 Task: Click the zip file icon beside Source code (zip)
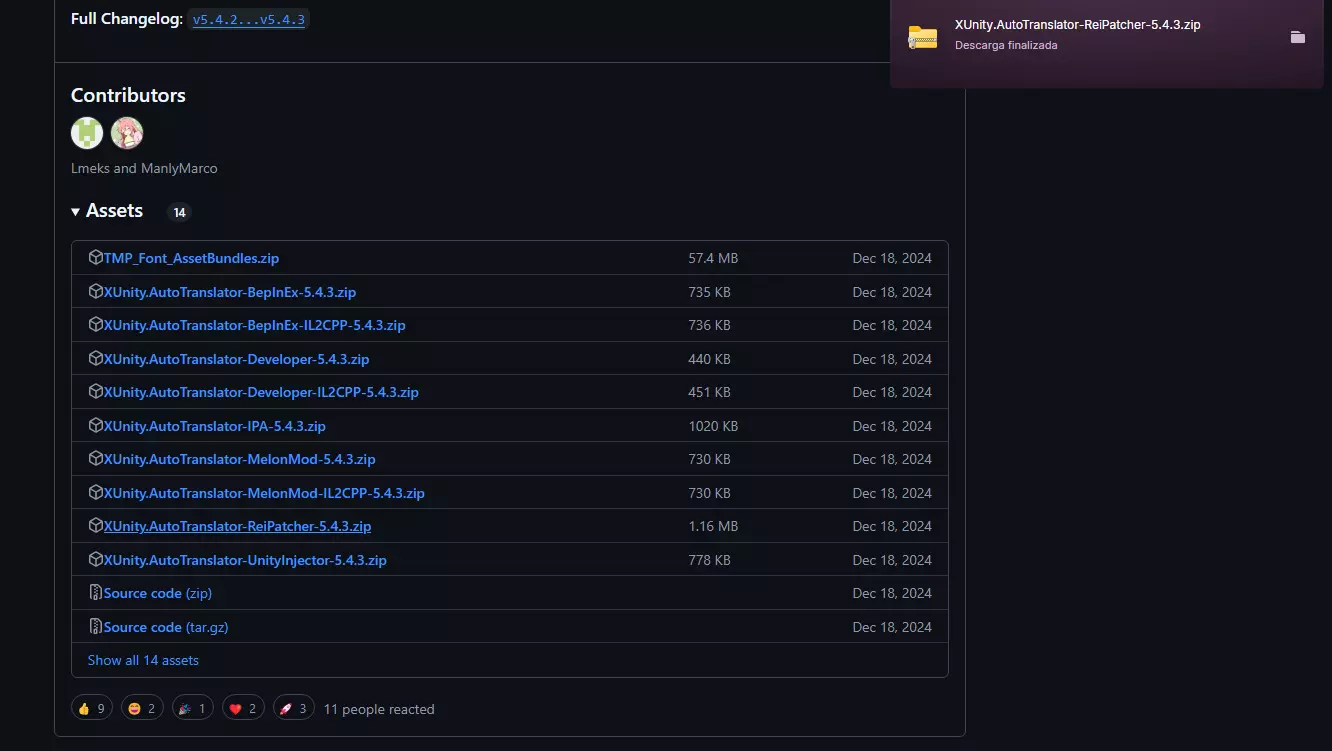coord(96,593)
